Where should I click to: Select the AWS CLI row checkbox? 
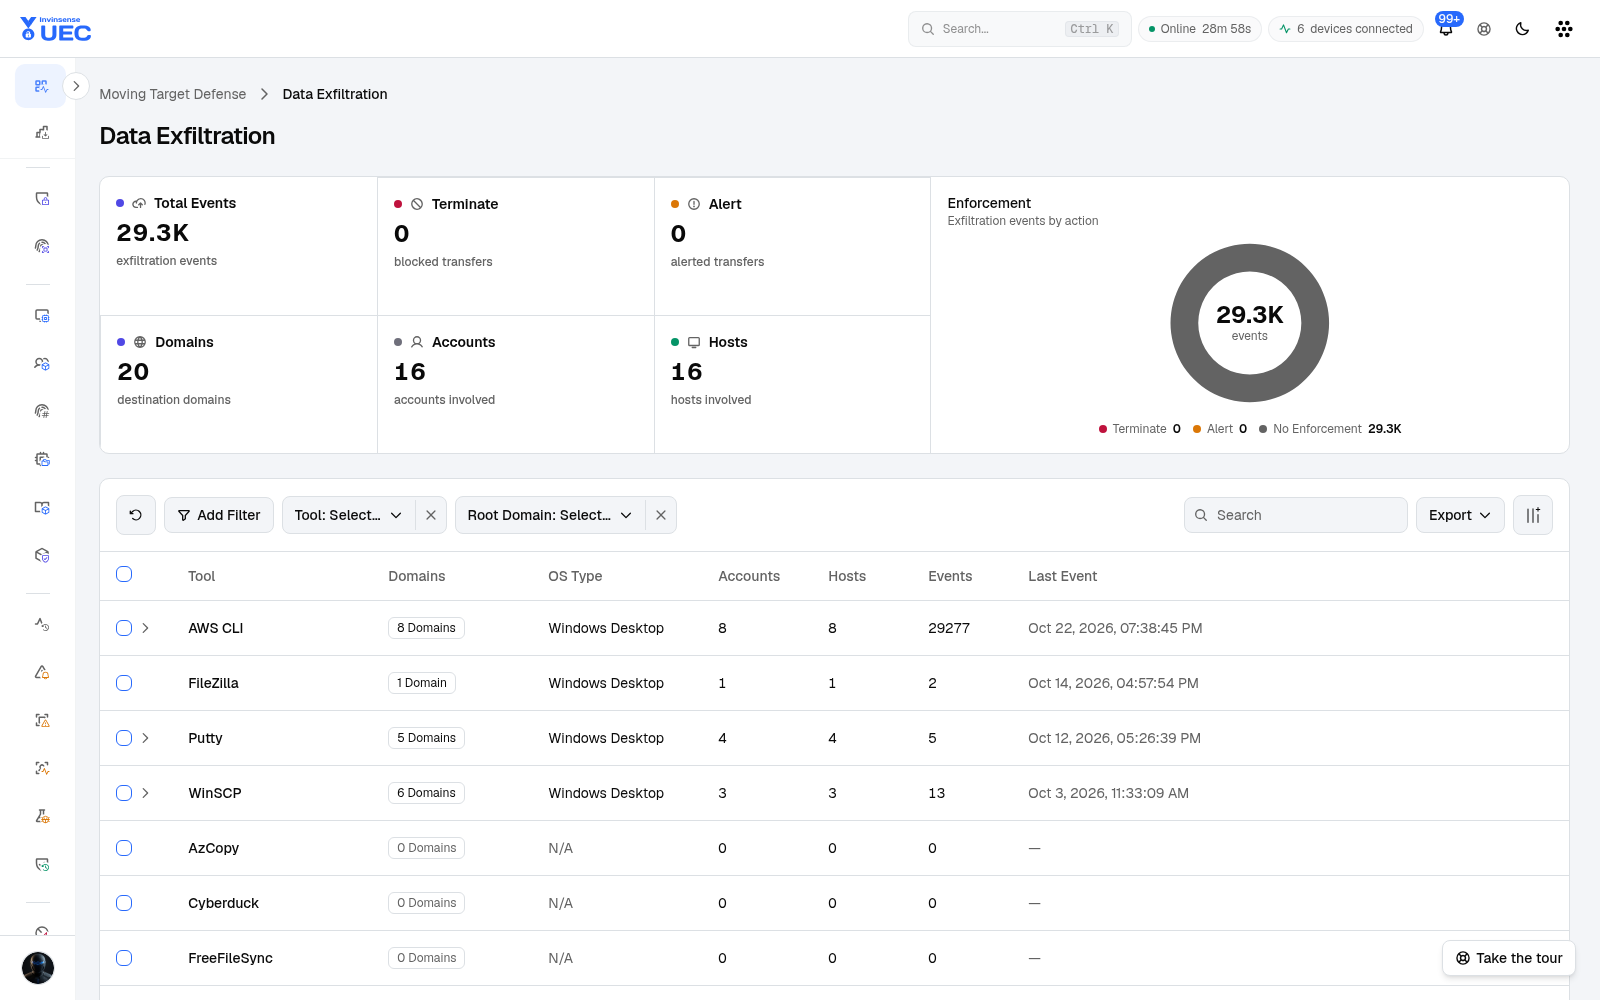(124, 628)
